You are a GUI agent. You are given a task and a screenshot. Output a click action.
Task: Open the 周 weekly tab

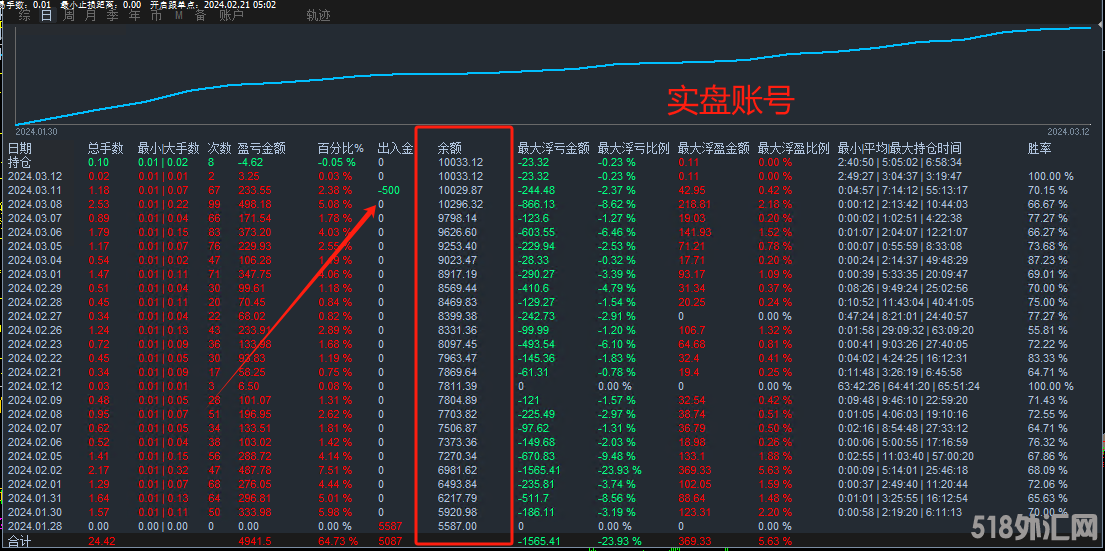[x=68, y=16]
